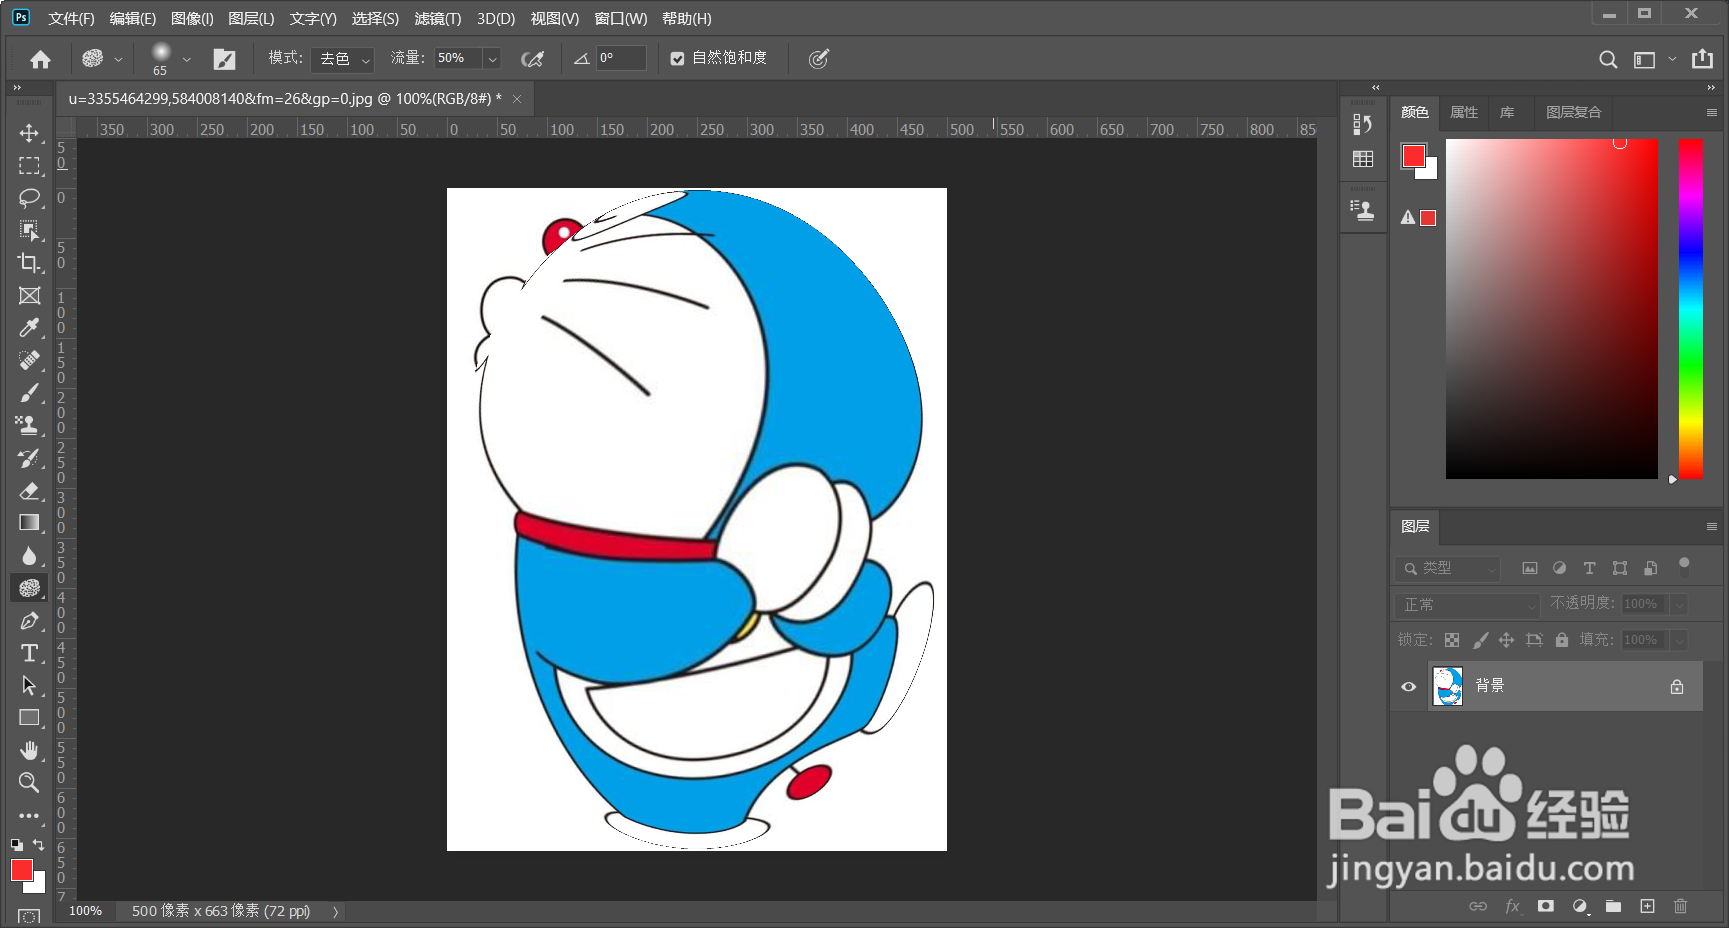This screenshot has width=1729, height=928.
Task: Click the red foreground color swatch in toolbox
Action: pos(21,870)
